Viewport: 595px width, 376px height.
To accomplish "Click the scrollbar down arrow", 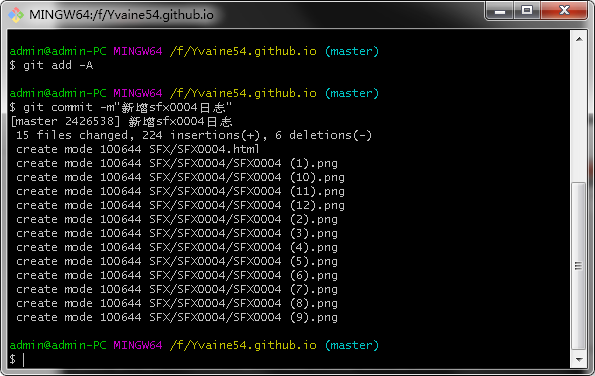I will (579, 359).
